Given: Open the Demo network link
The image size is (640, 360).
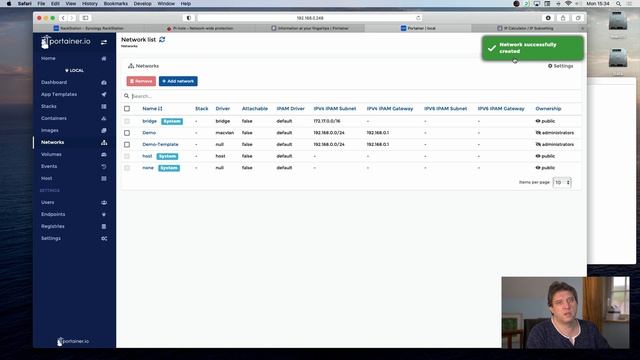Looking at the screenshot, I should click(x=149, y=133).
